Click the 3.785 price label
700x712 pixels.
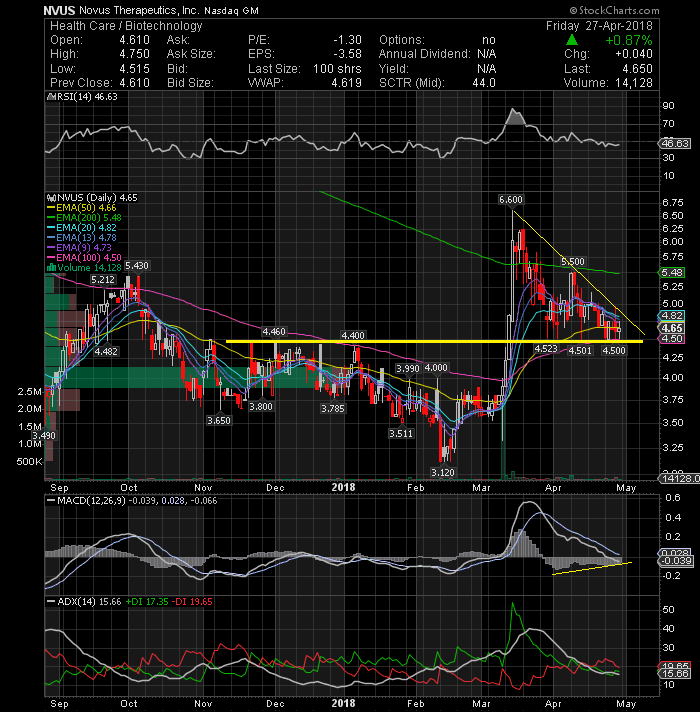333,408
